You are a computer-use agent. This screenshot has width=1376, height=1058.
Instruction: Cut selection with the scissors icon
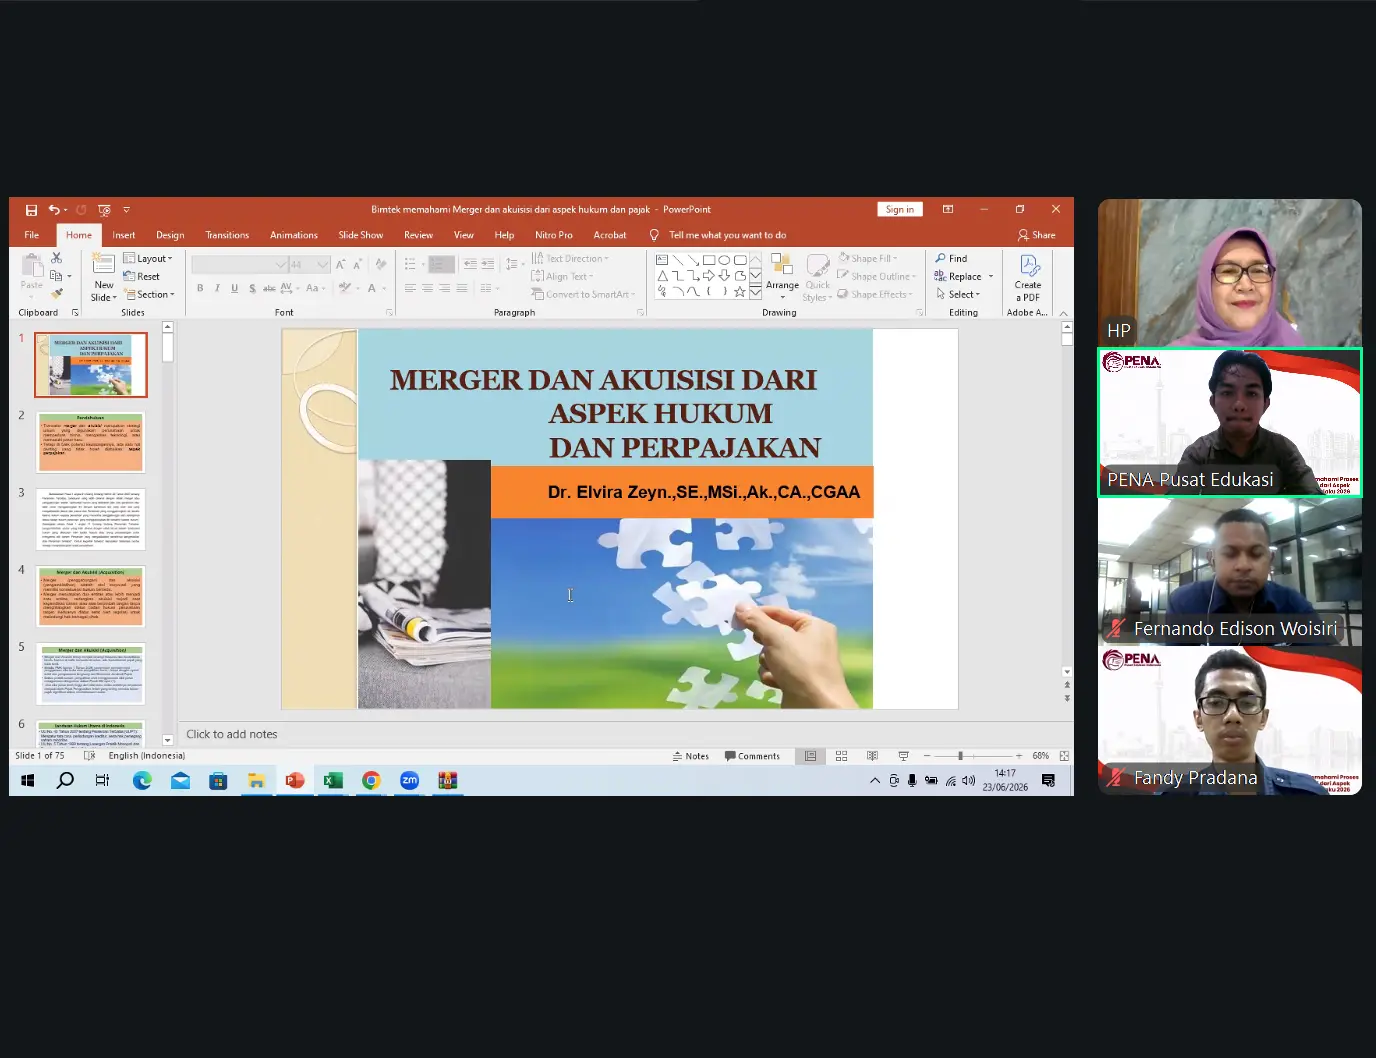pyautogui.click(x=57, y=258)
